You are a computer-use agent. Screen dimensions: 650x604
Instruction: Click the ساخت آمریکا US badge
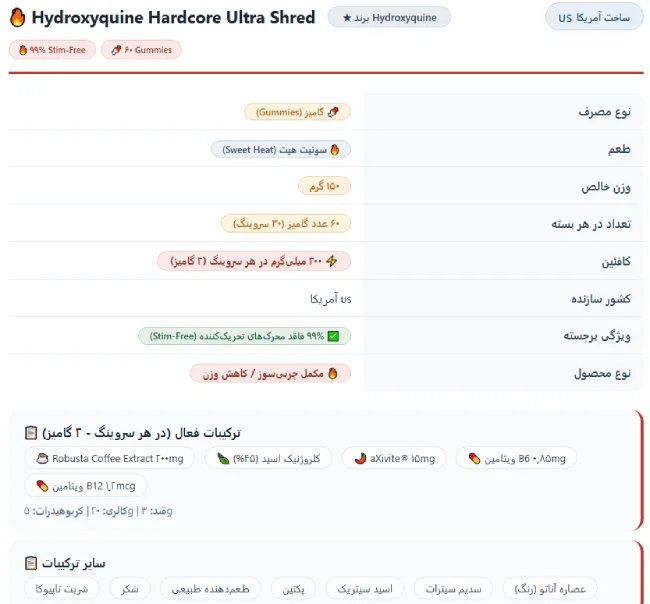594,18
